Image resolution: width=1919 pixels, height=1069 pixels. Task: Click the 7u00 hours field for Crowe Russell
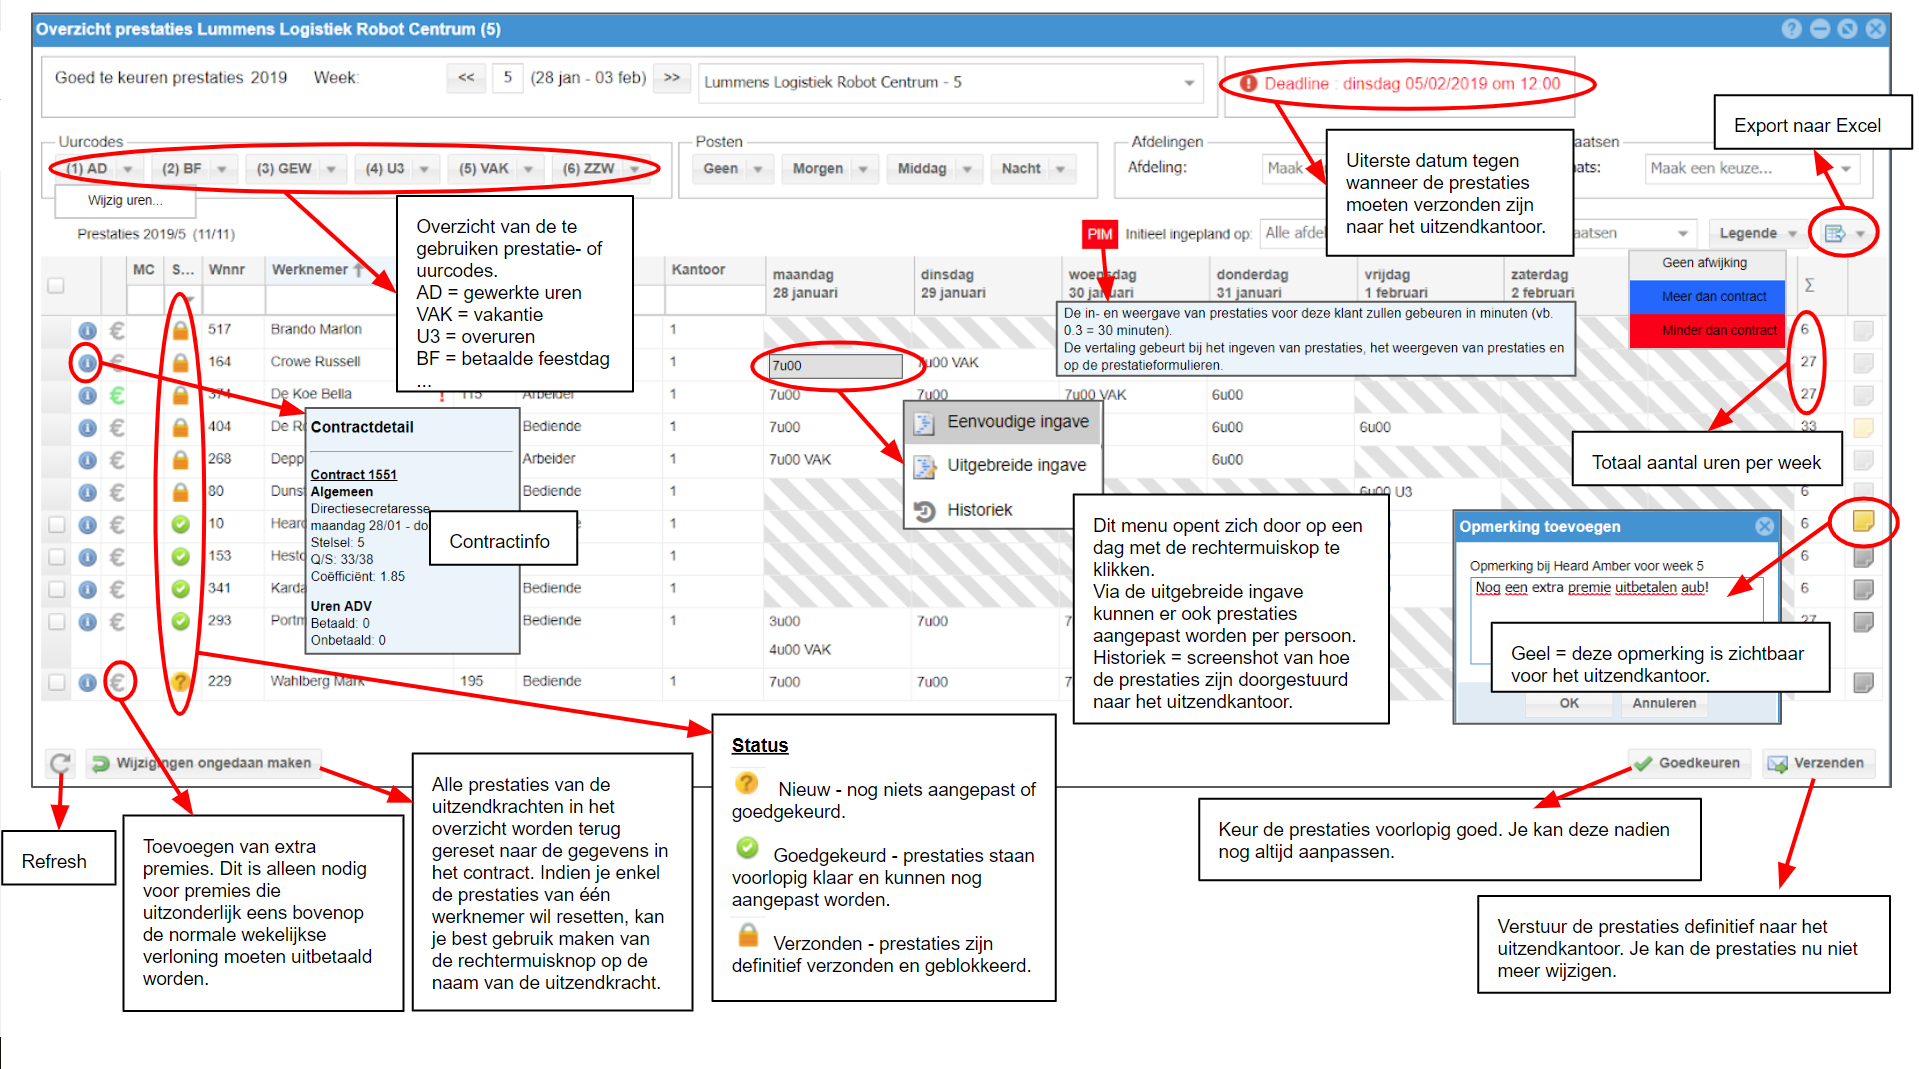coord(835,366)
